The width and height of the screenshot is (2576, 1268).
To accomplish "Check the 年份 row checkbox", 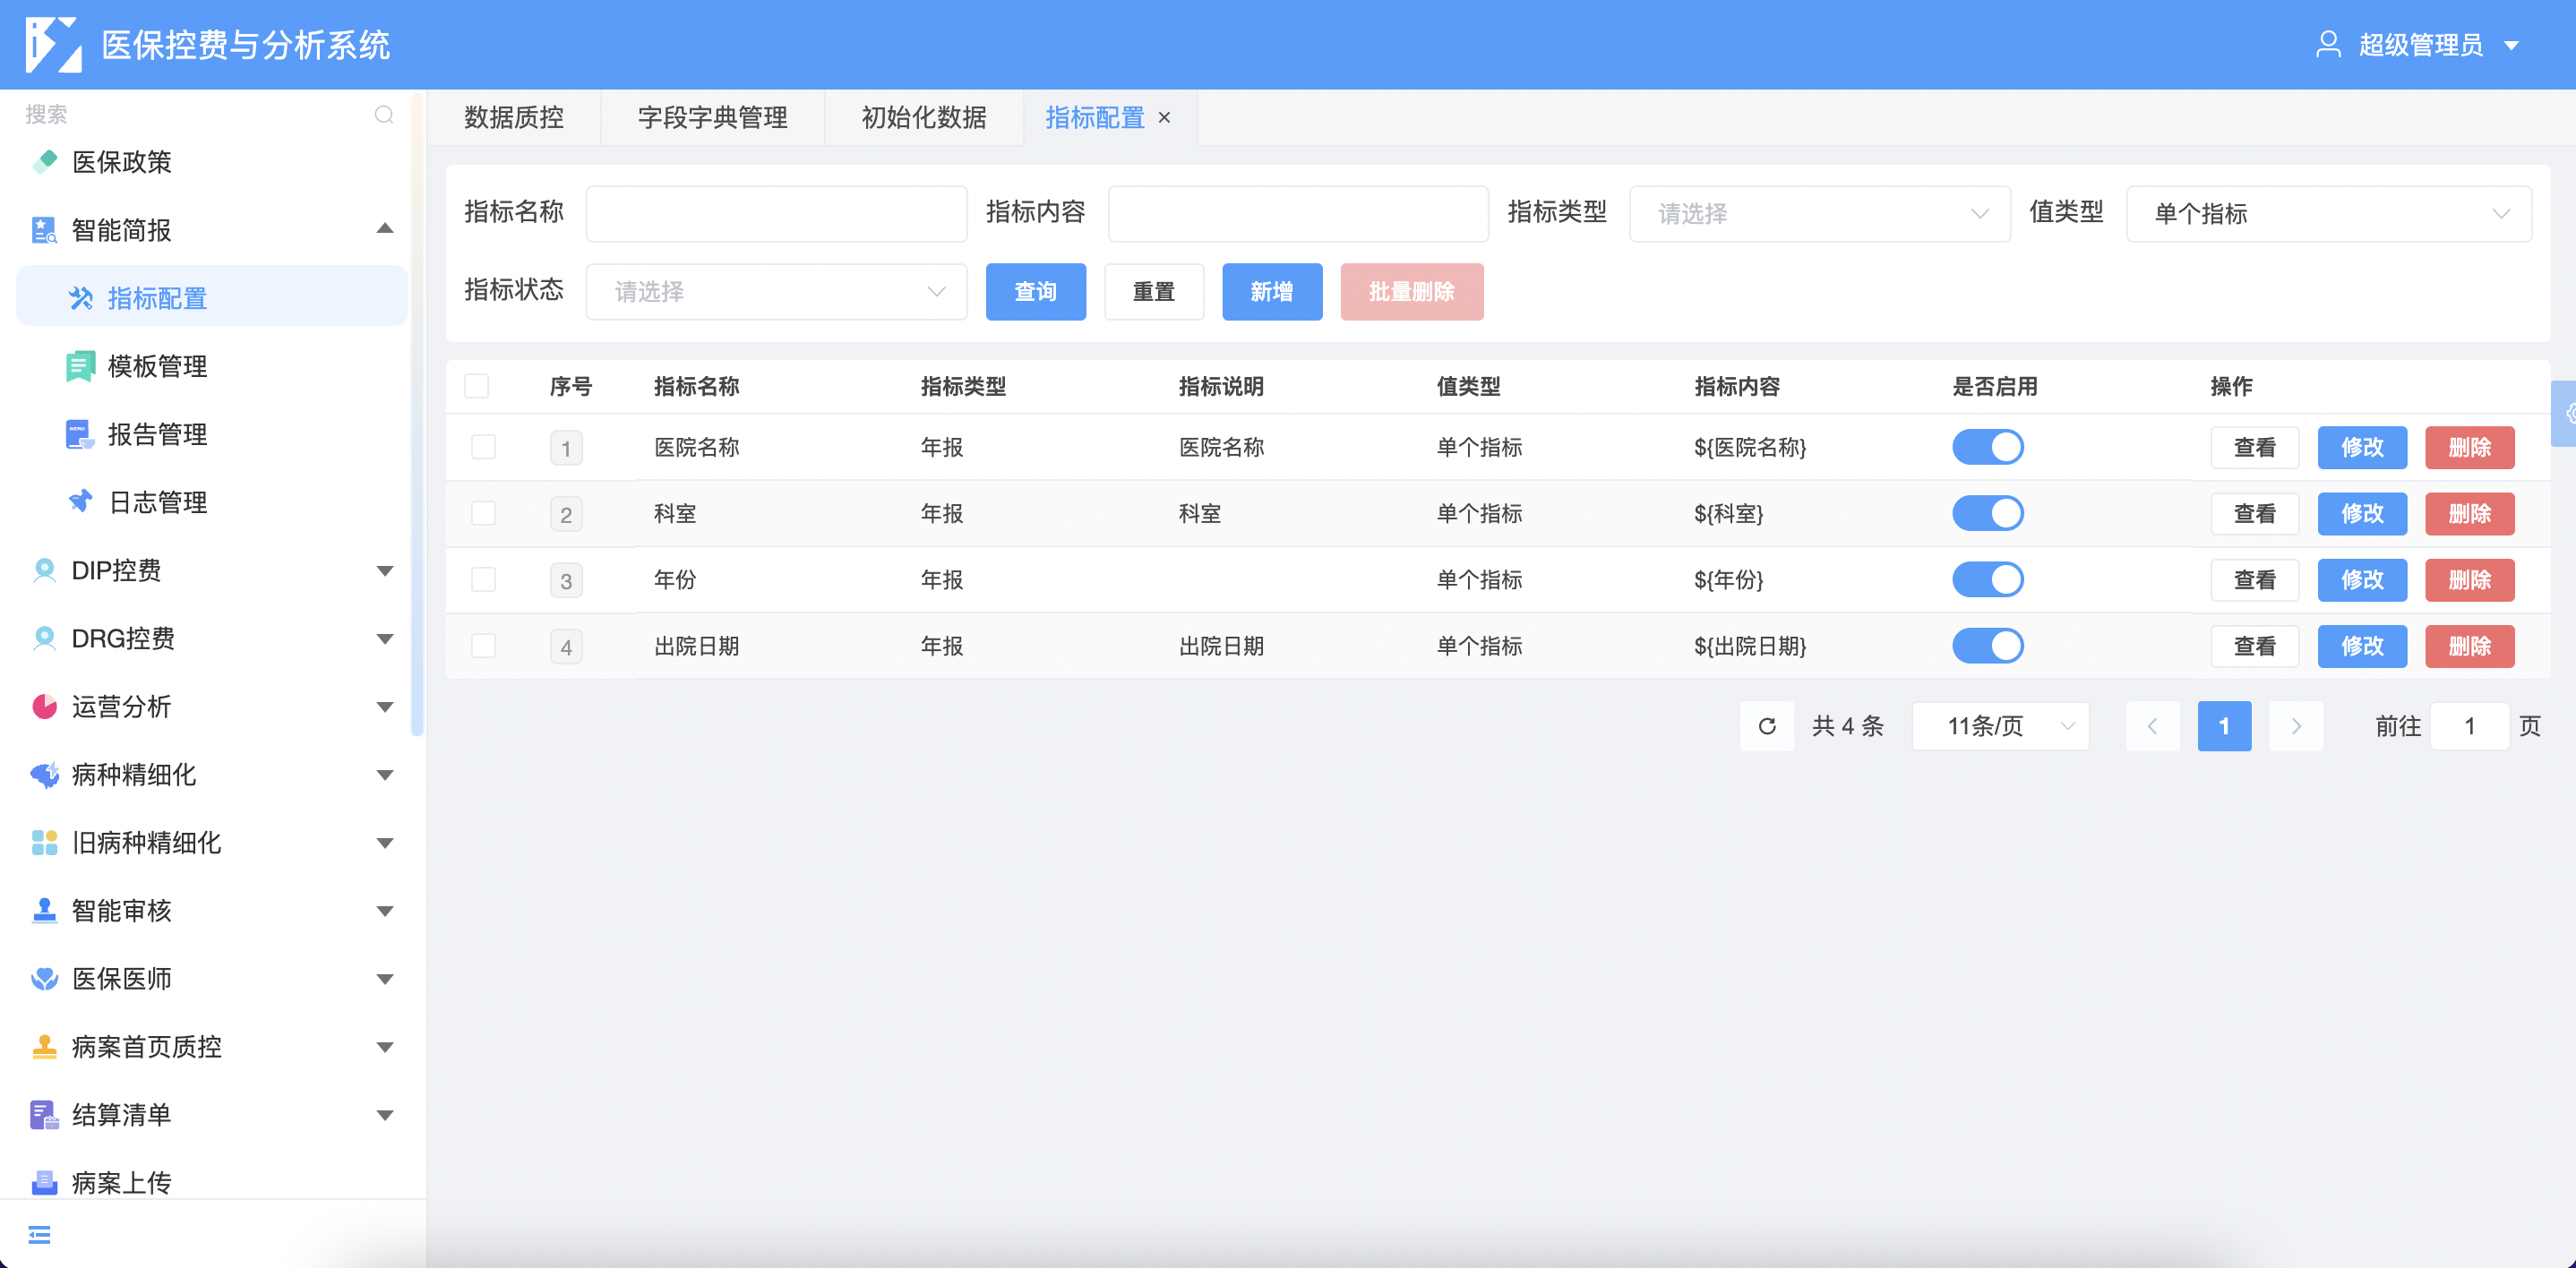I will click(x=484, y=579).
